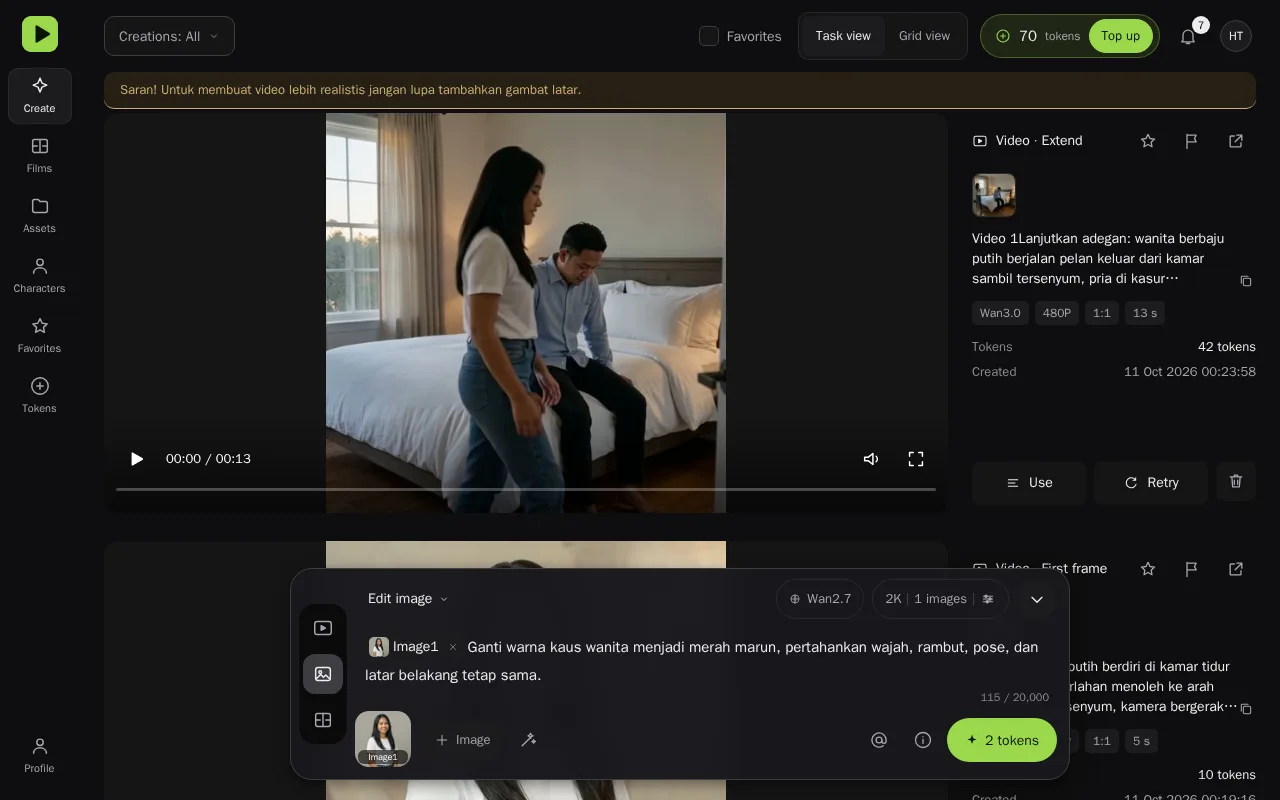Open the Creations: All dropdown

pyautogui.click(x=169, y=36)
